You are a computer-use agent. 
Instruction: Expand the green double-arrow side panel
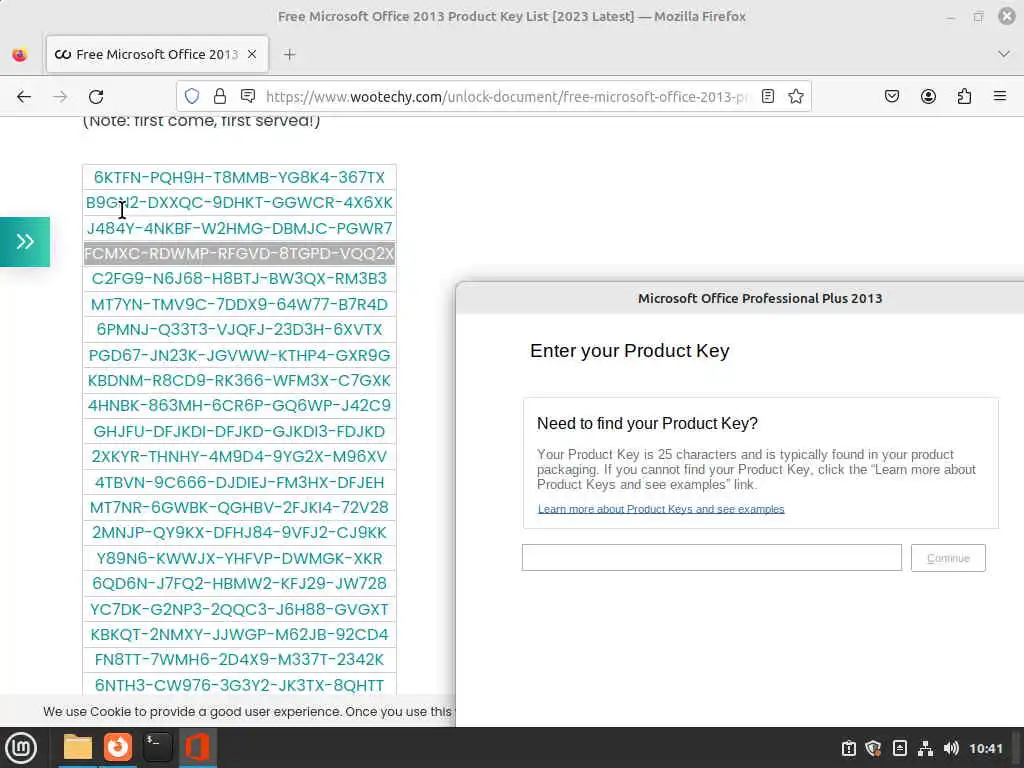tap(25, 242)
